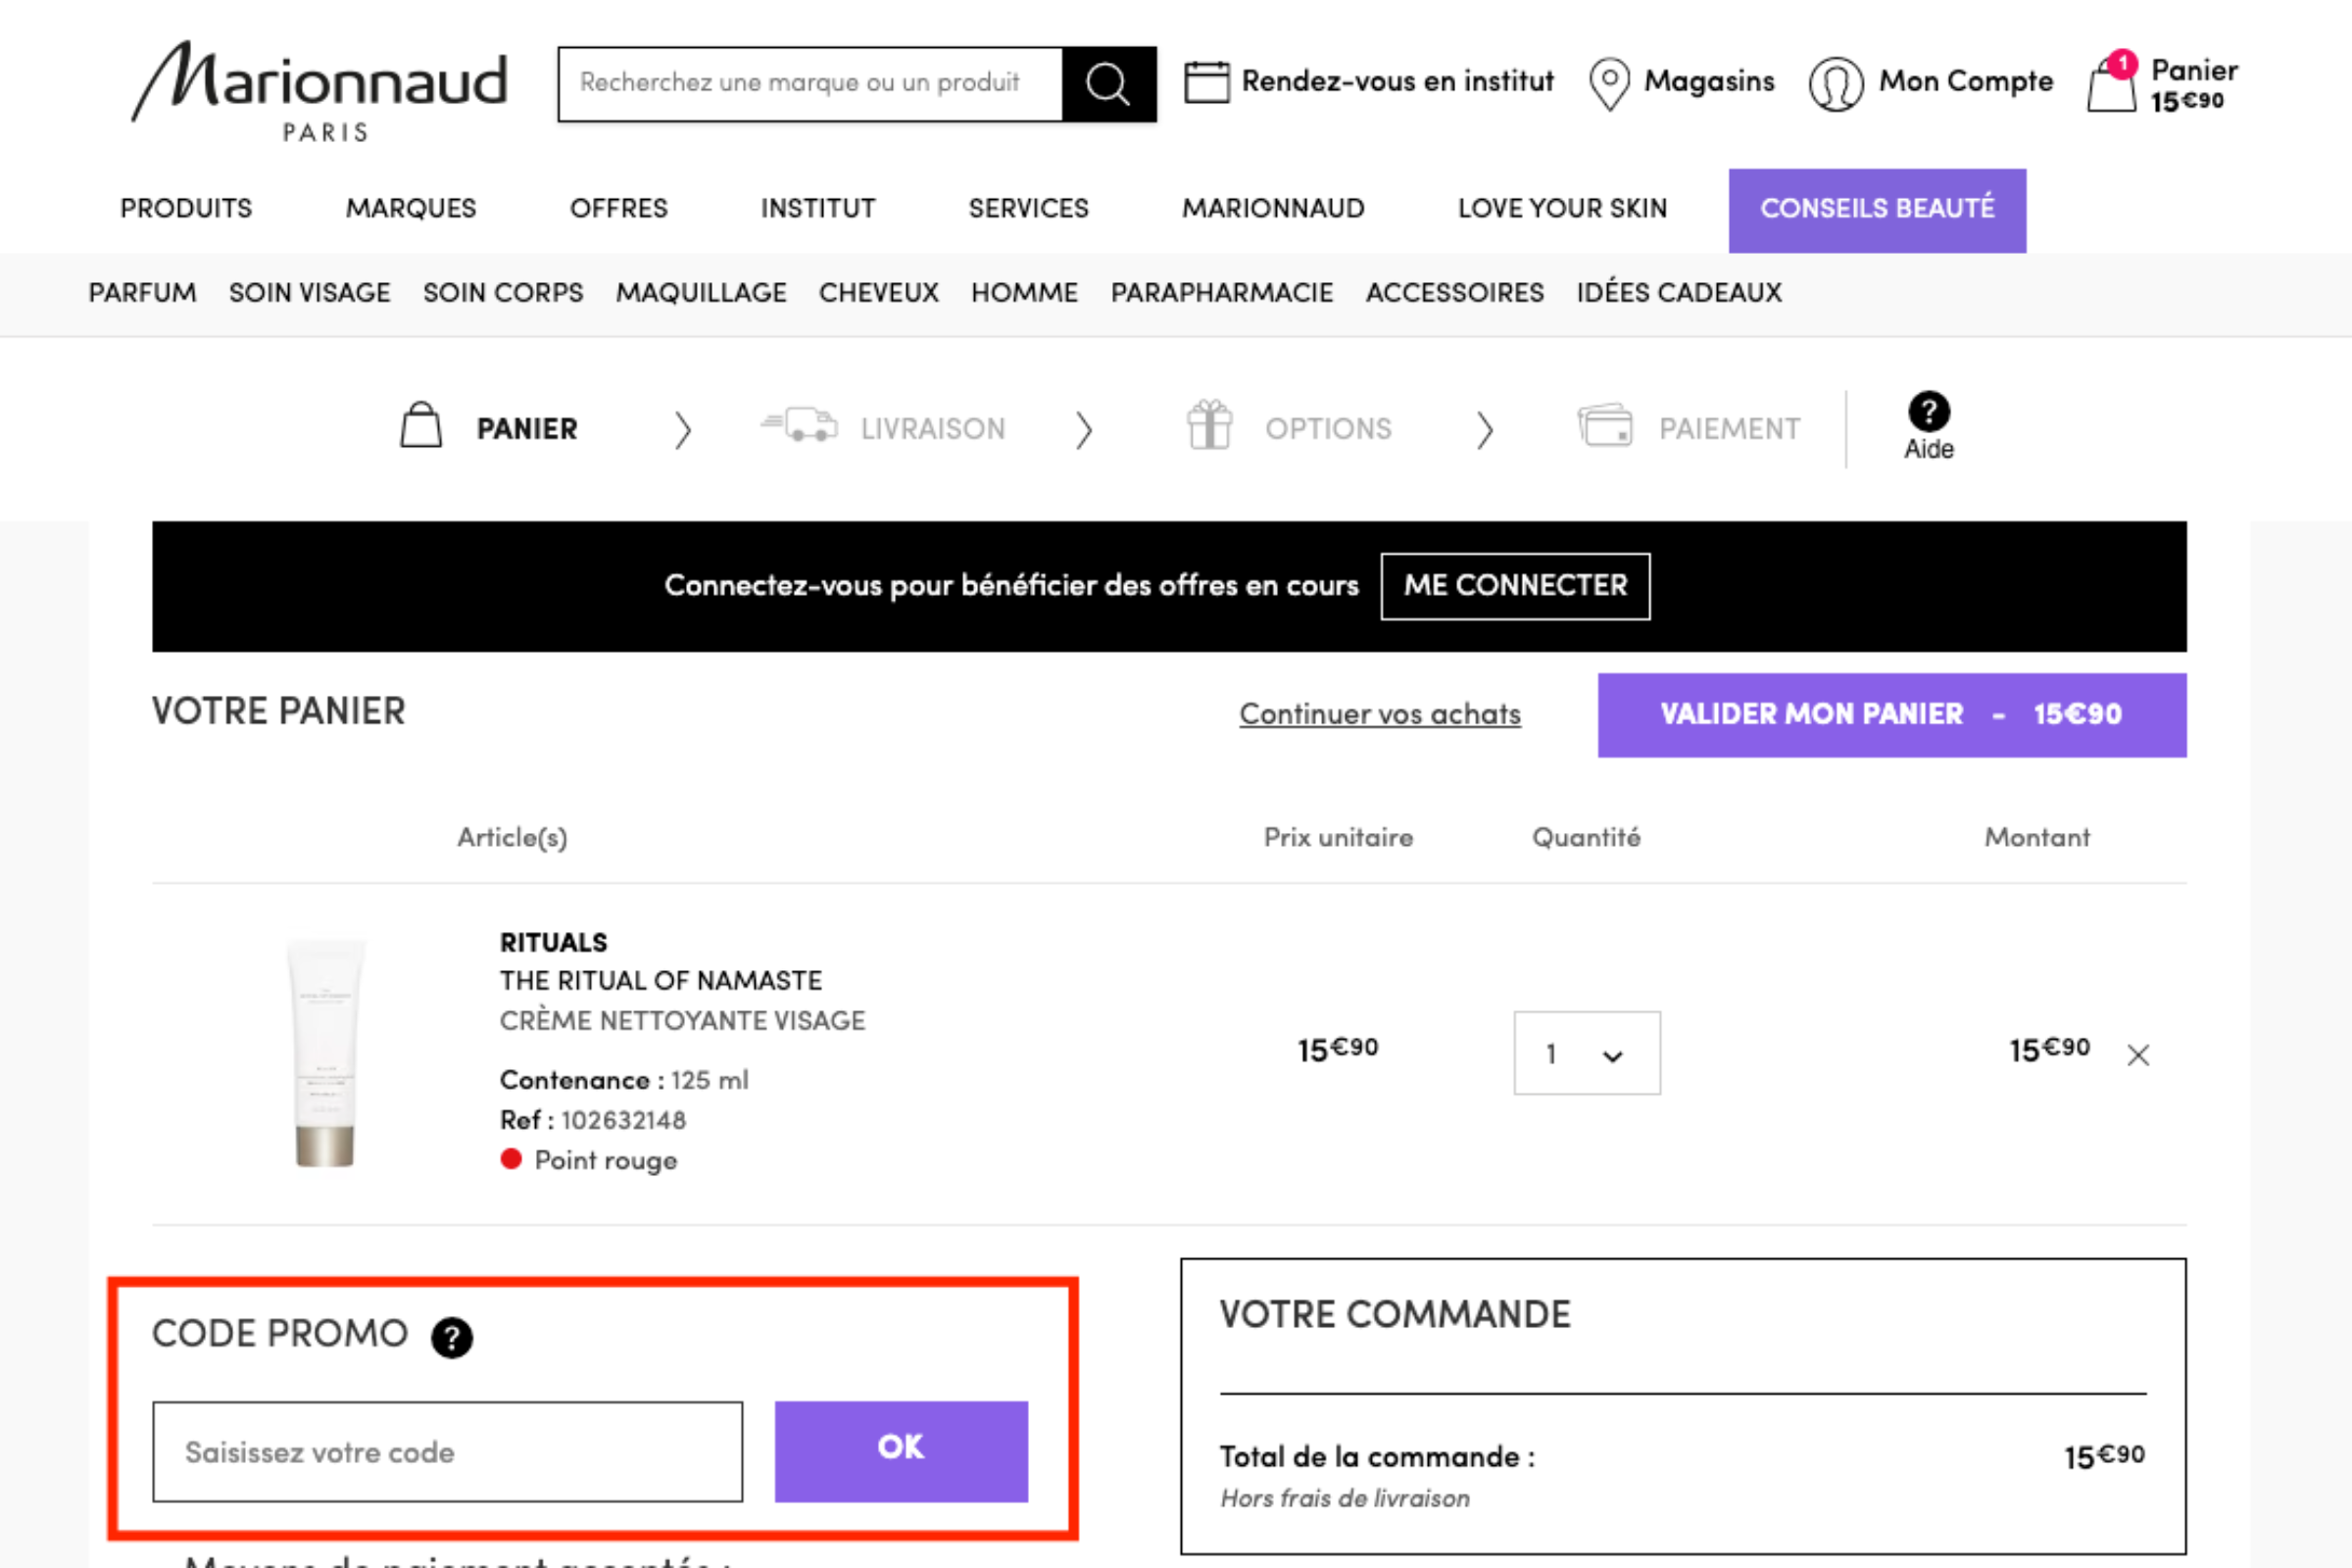Open the quantity dropdown
2352x1568 pixels.
pos(1587,1053)
